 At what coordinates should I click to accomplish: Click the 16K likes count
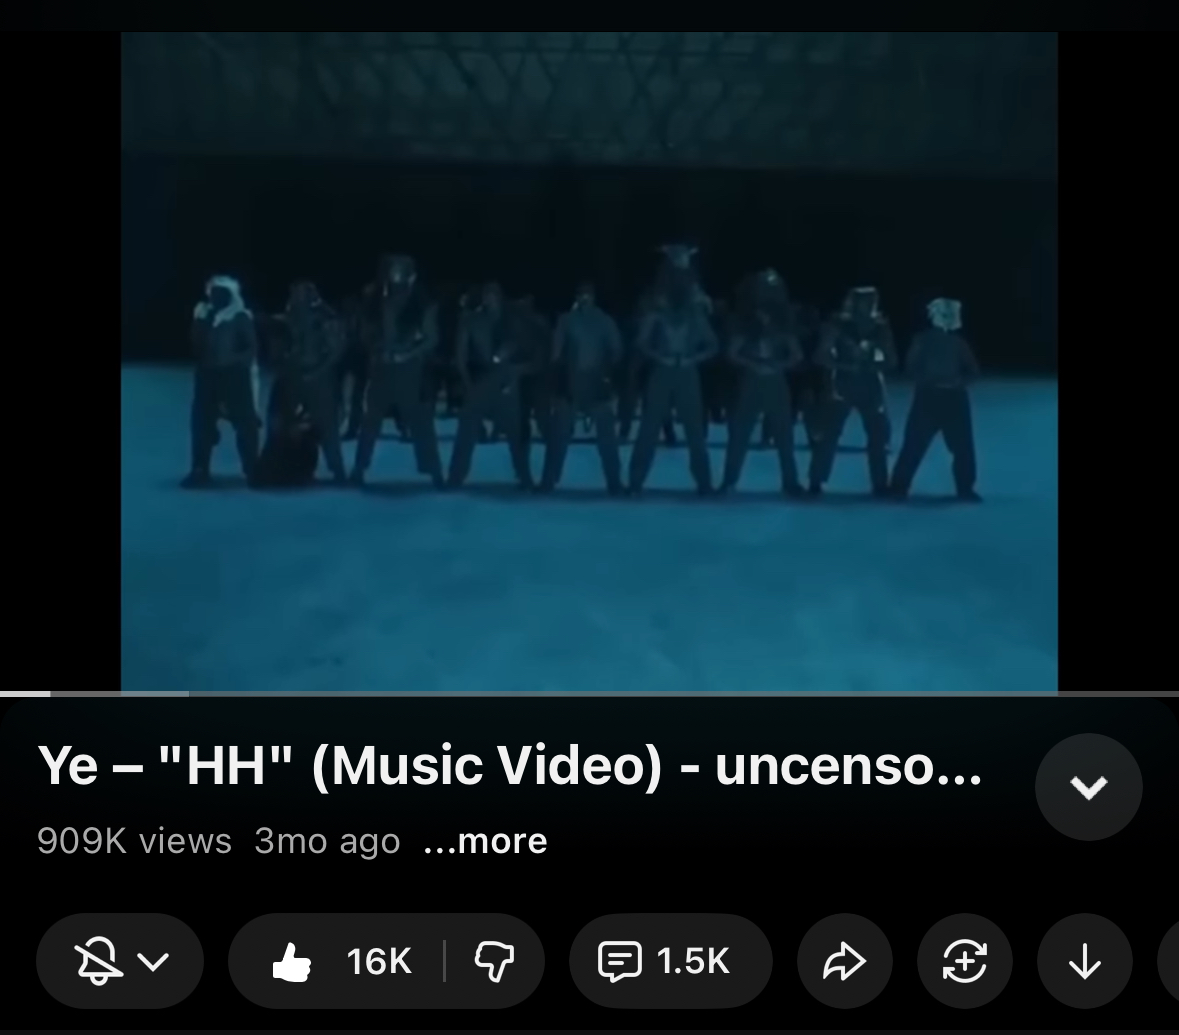[378, 961]
